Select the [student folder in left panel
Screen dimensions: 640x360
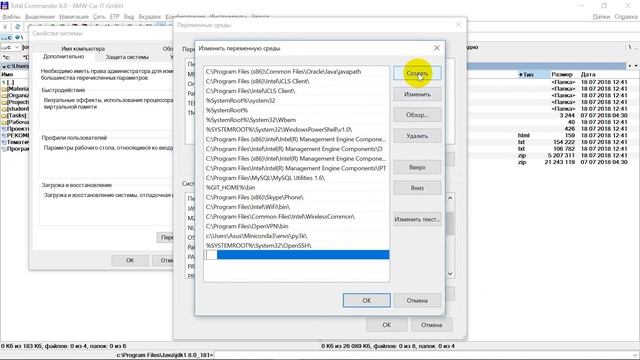[16, 109]
